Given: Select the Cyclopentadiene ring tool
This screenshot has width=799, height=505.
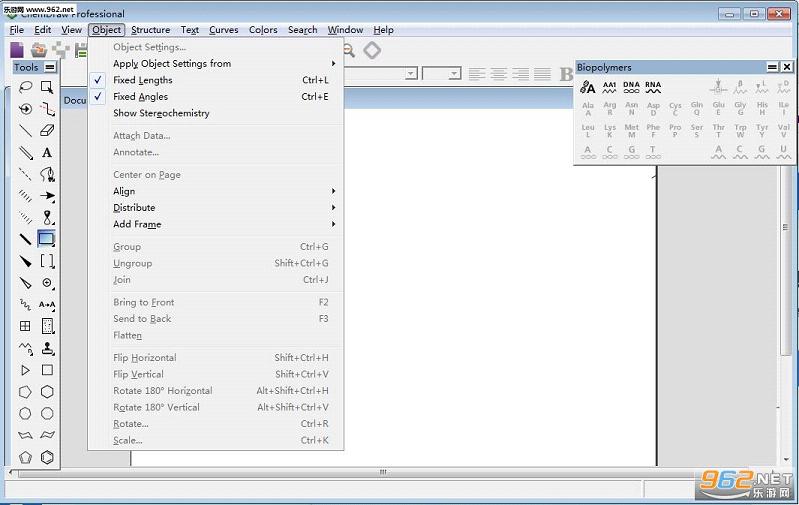Looking at the screenshot, I should [x=25, y=457].
